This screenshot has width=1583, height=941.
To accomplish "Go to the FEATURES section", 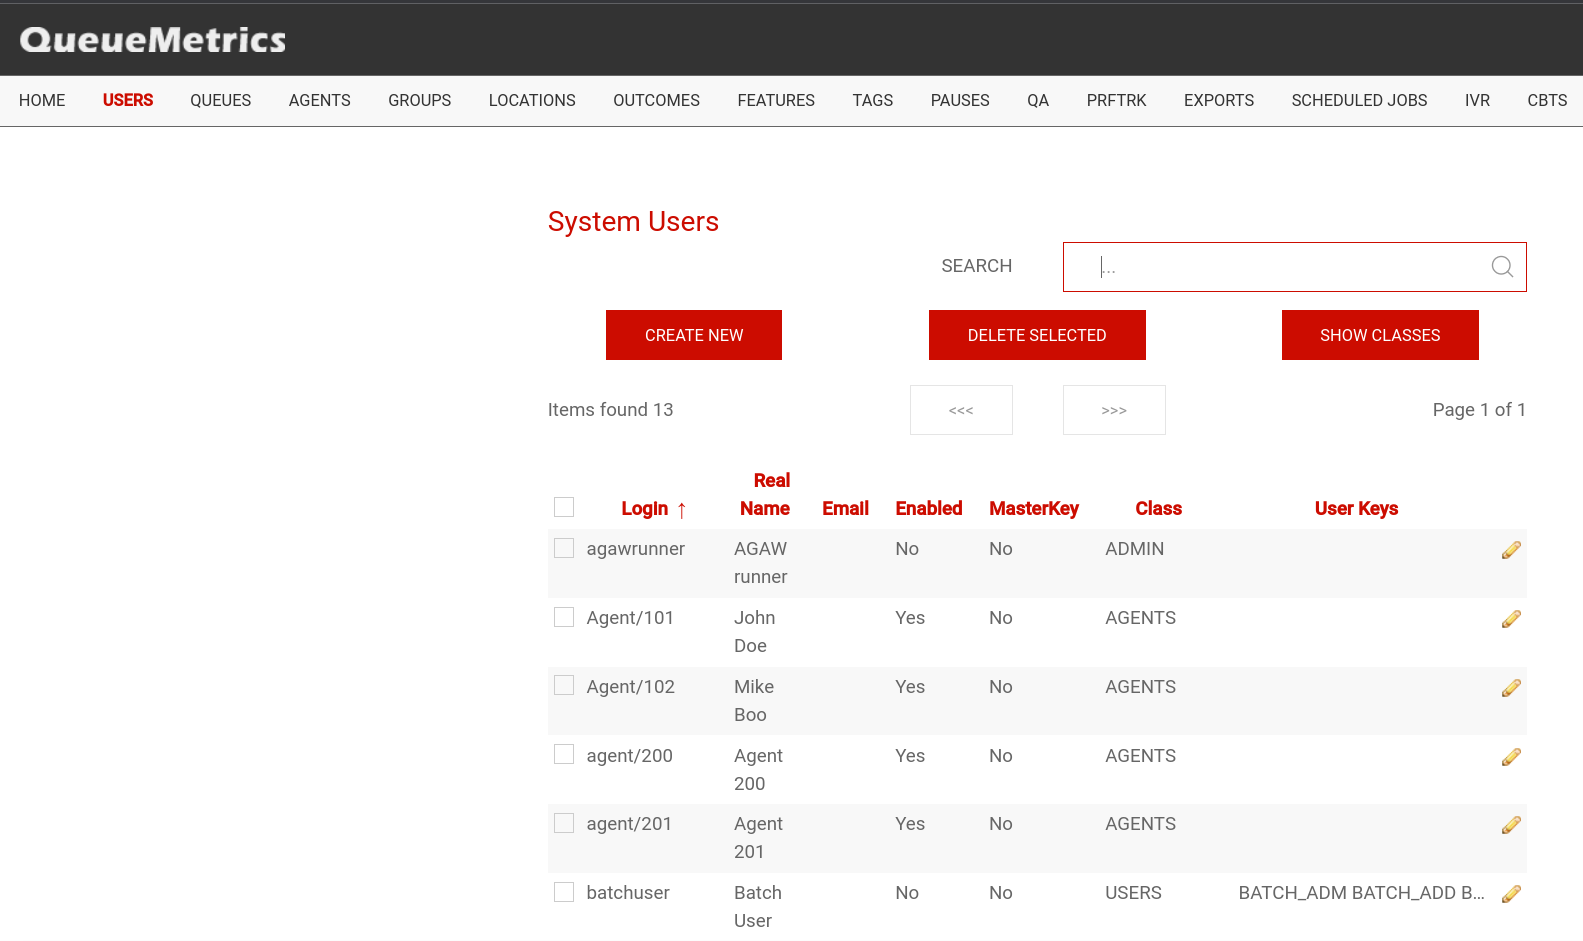I will pyautogui.click(x=776, y=100).
